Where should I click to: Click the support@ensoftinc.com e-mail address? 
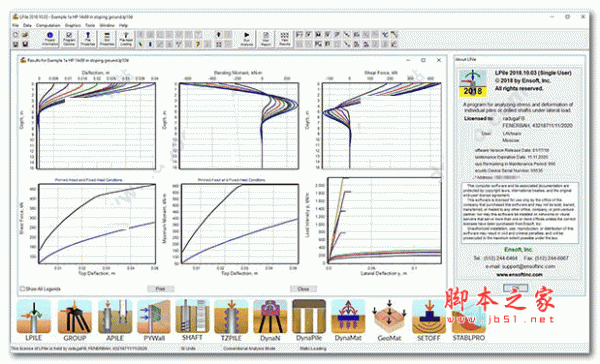529,266
